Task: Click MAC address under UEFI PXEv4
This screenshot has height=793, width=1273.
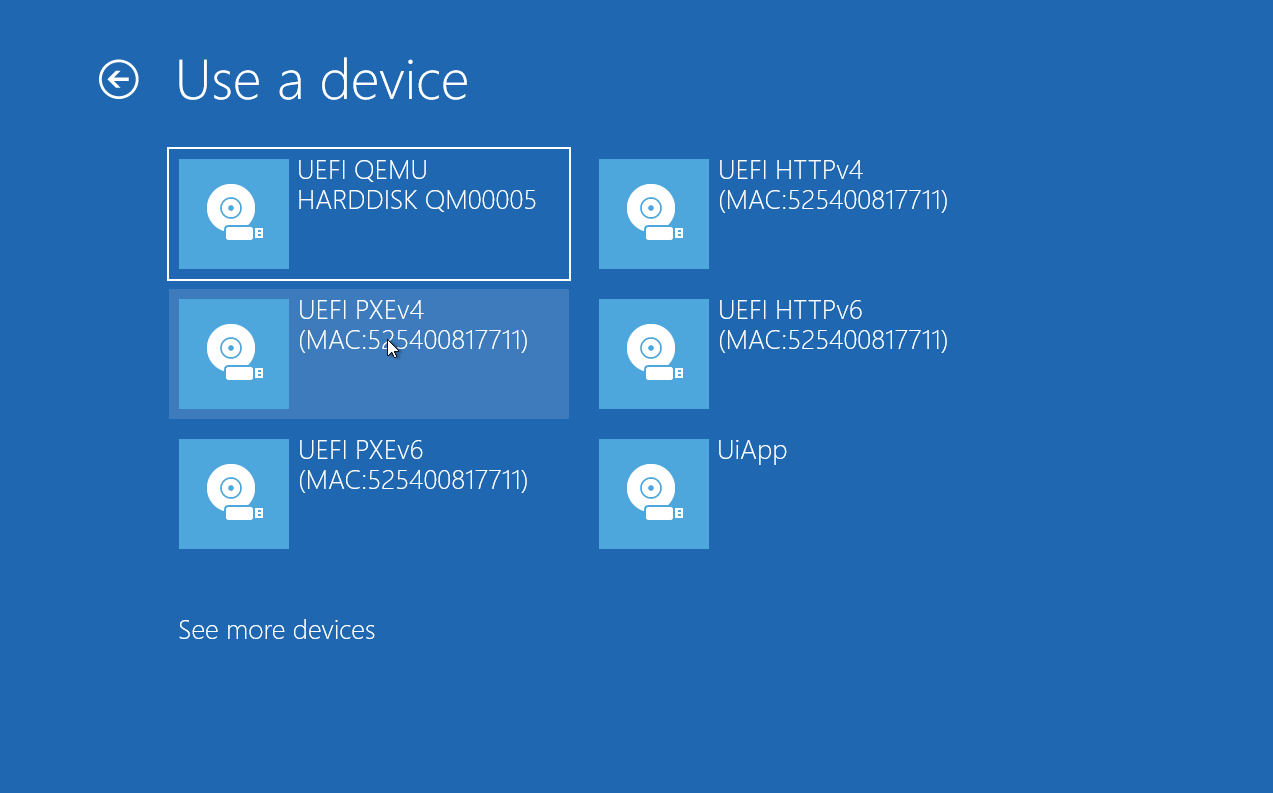Action: pyautogui.click(x=413, y=341)
